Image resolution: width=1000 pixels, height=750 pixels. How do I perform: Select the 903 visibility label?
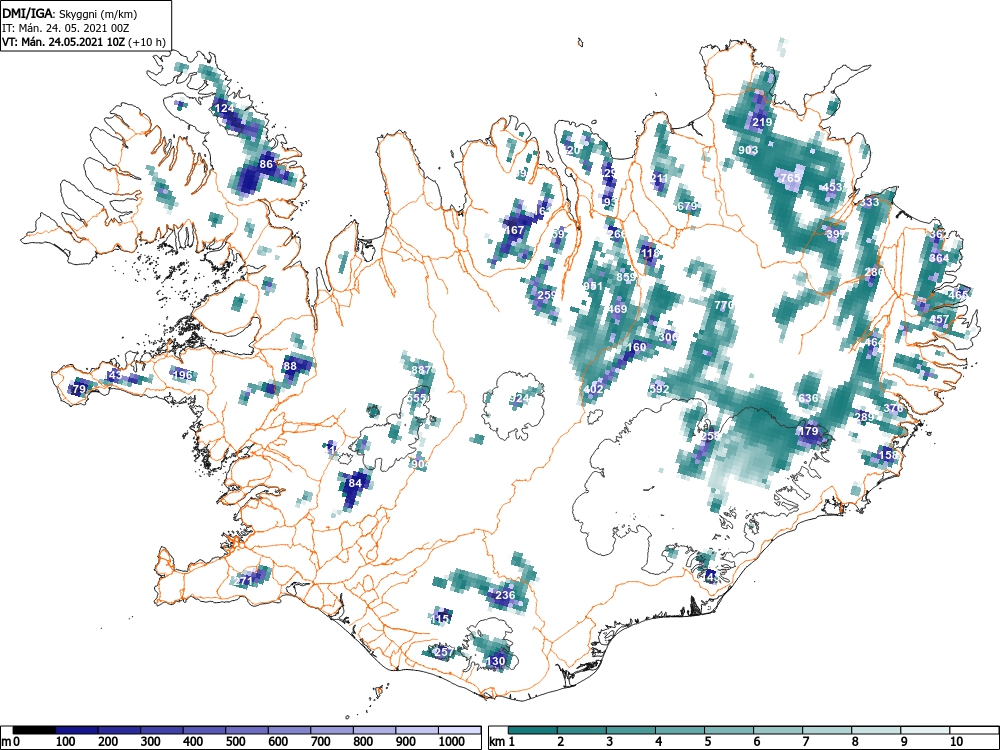(x=748, y=151)
